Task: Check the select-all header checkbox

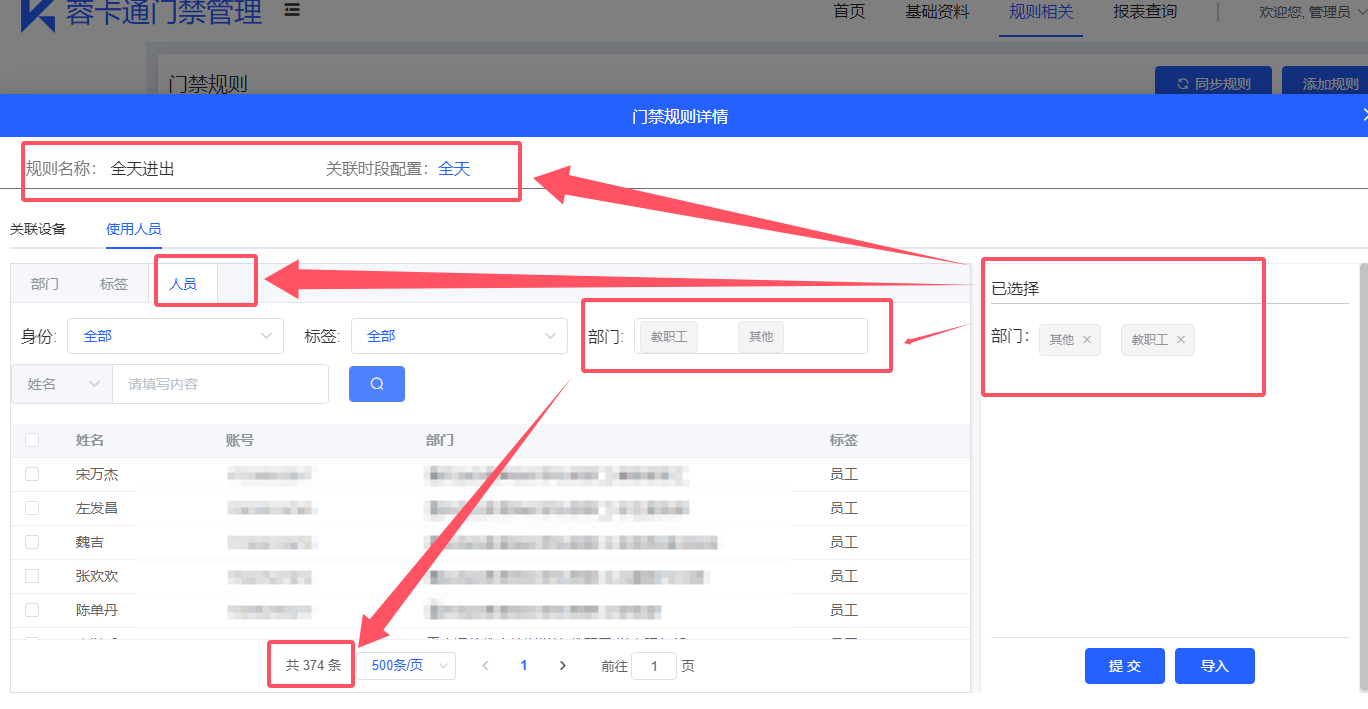Action: pos(32,440)
